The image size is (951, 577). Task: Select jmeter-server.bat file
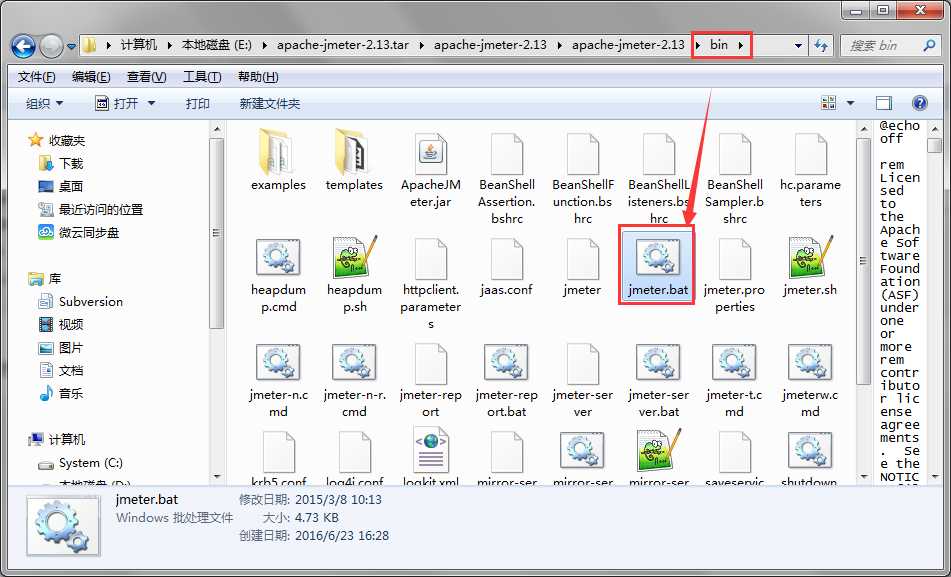(658, 381)
